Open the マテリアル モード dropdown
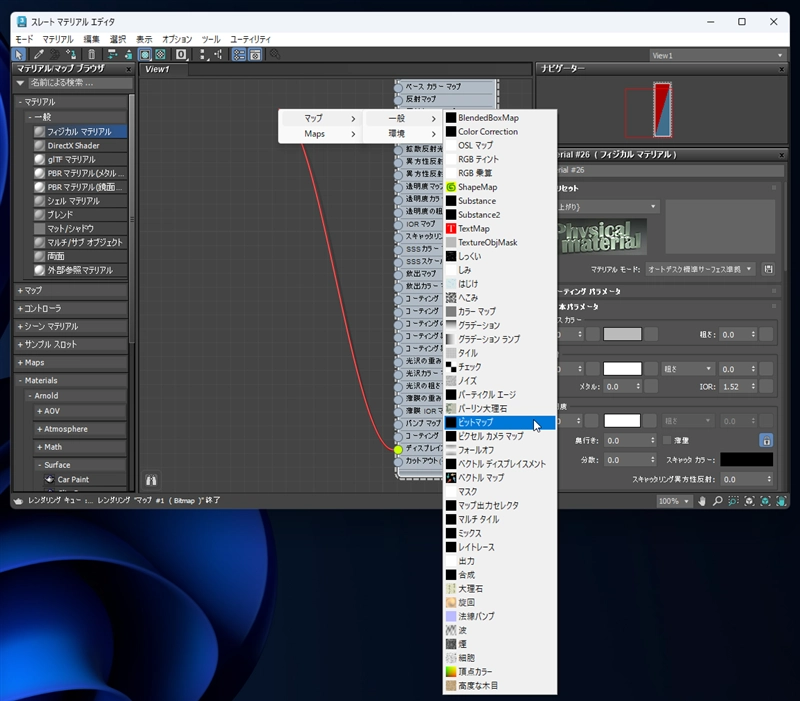 [700, 269]
